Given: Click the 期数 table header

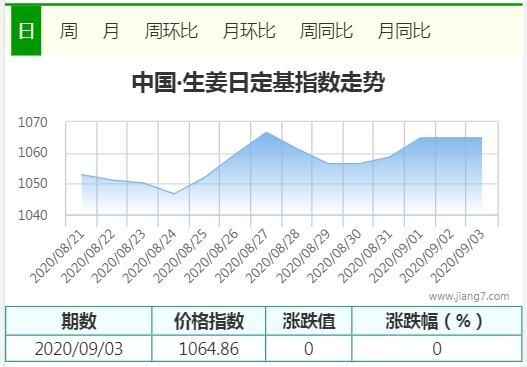Looking at the screenshot, I should (79, 321).
